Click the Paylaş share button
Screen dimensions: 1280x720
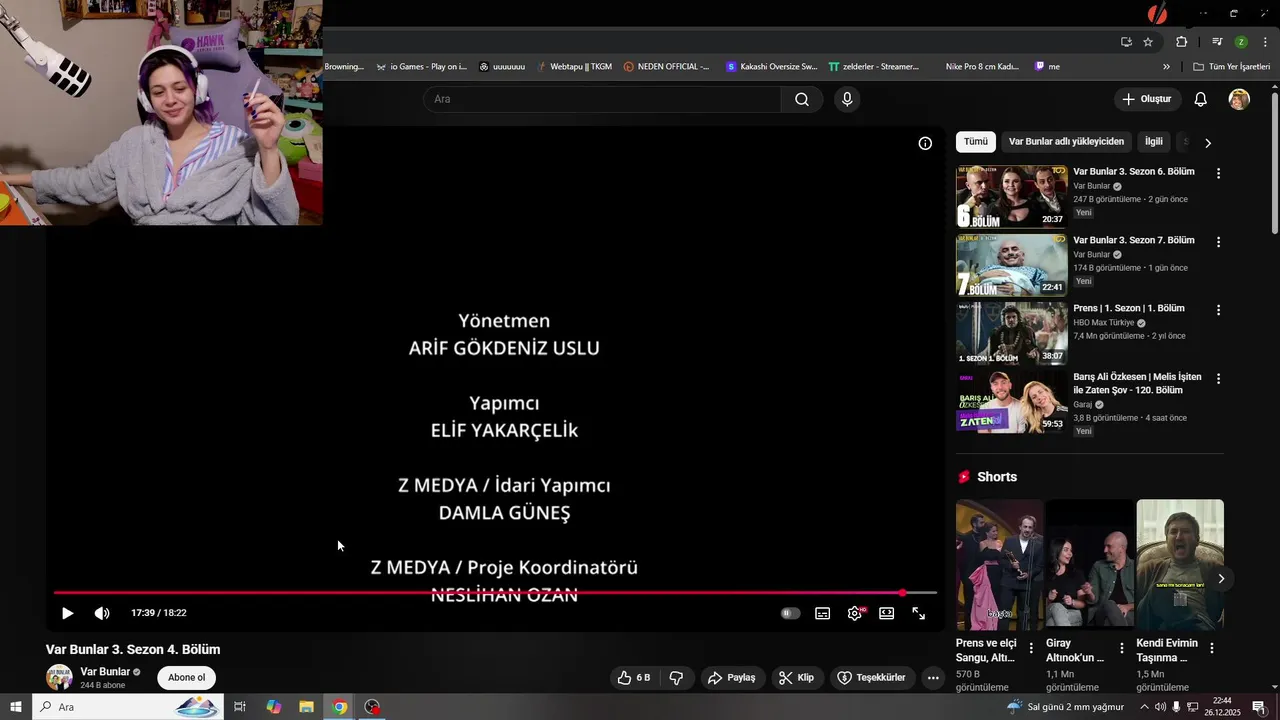731,678
